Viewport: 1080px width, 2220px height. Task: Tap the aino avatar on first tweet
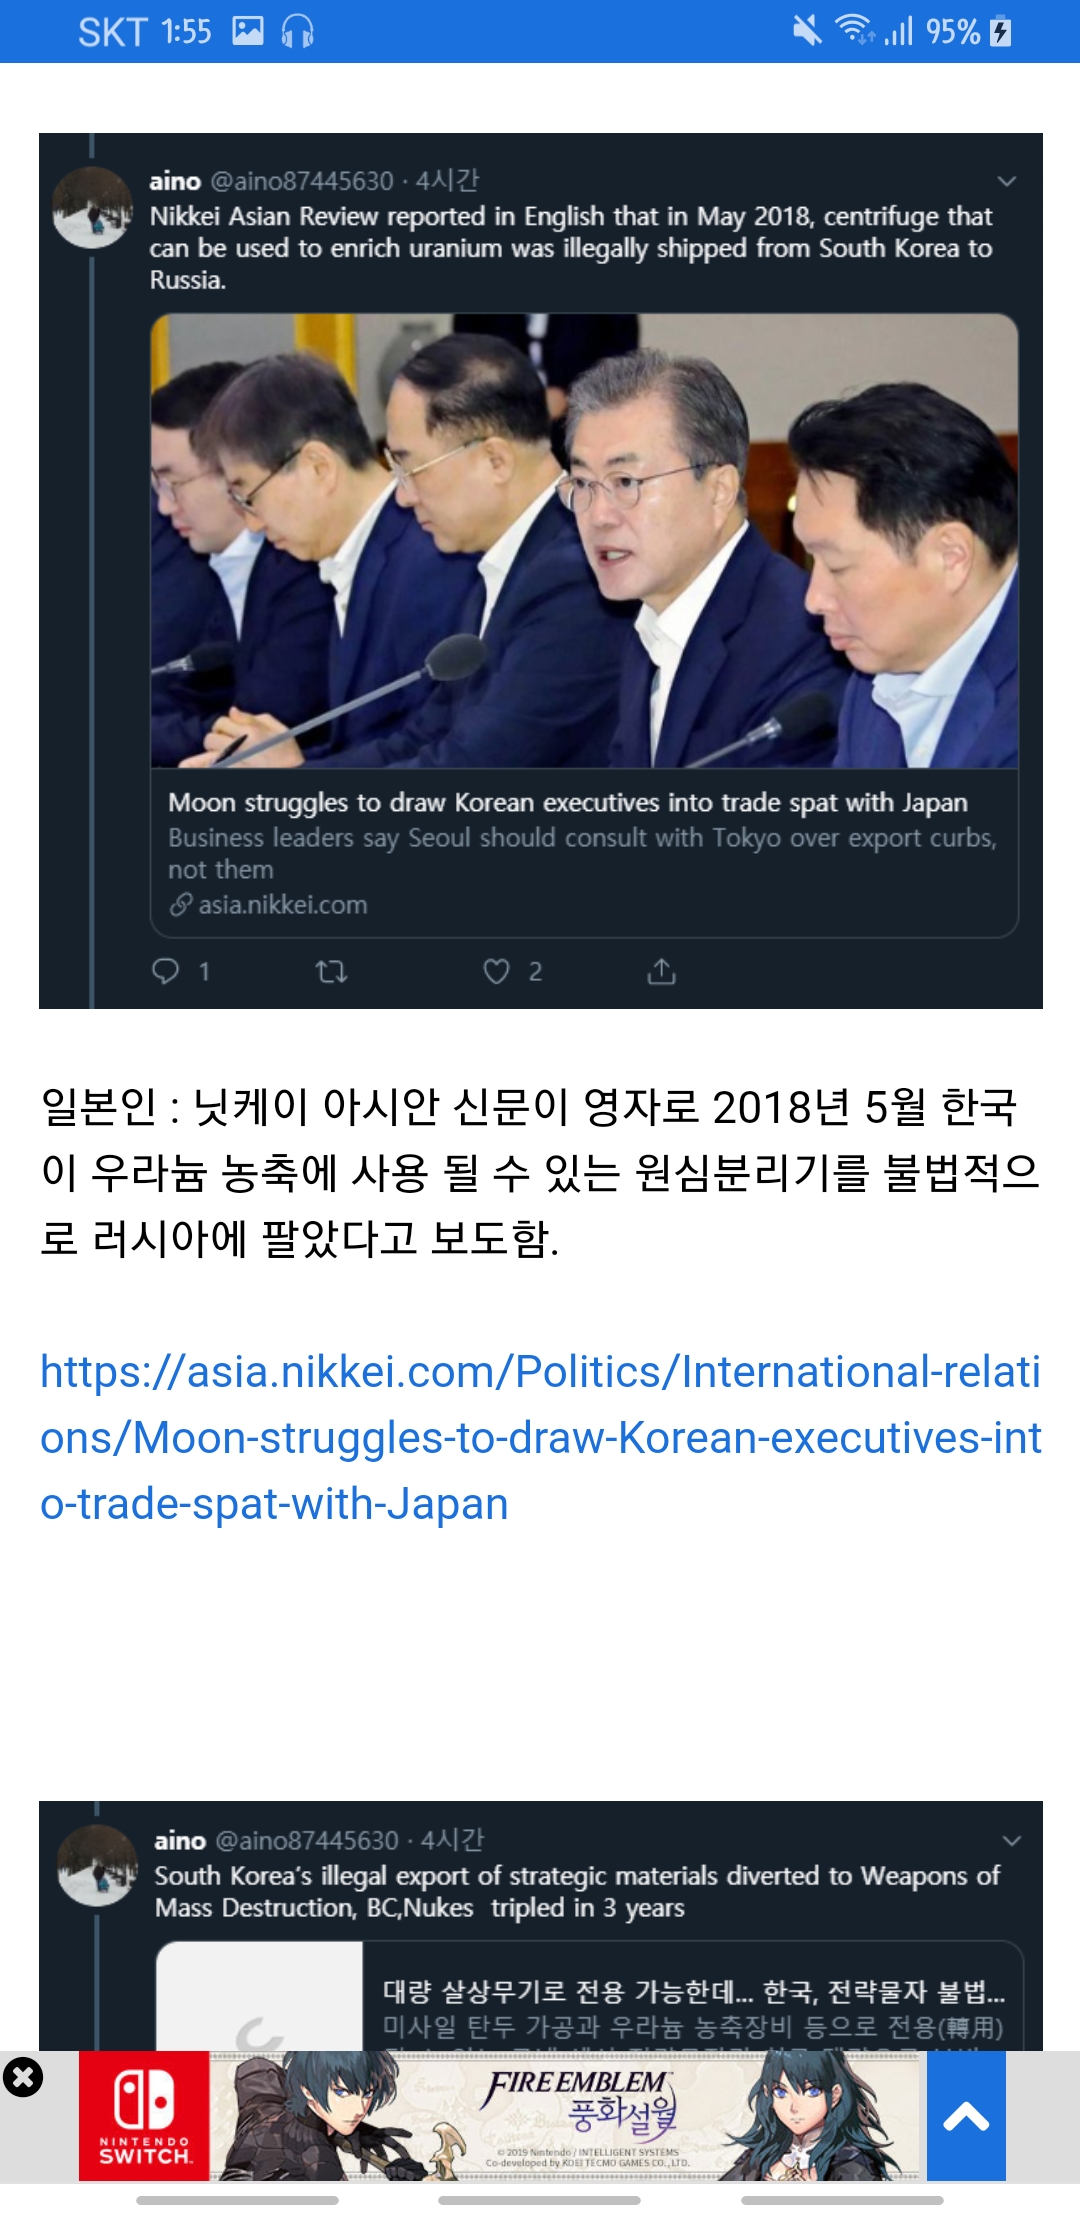[92, 208]
